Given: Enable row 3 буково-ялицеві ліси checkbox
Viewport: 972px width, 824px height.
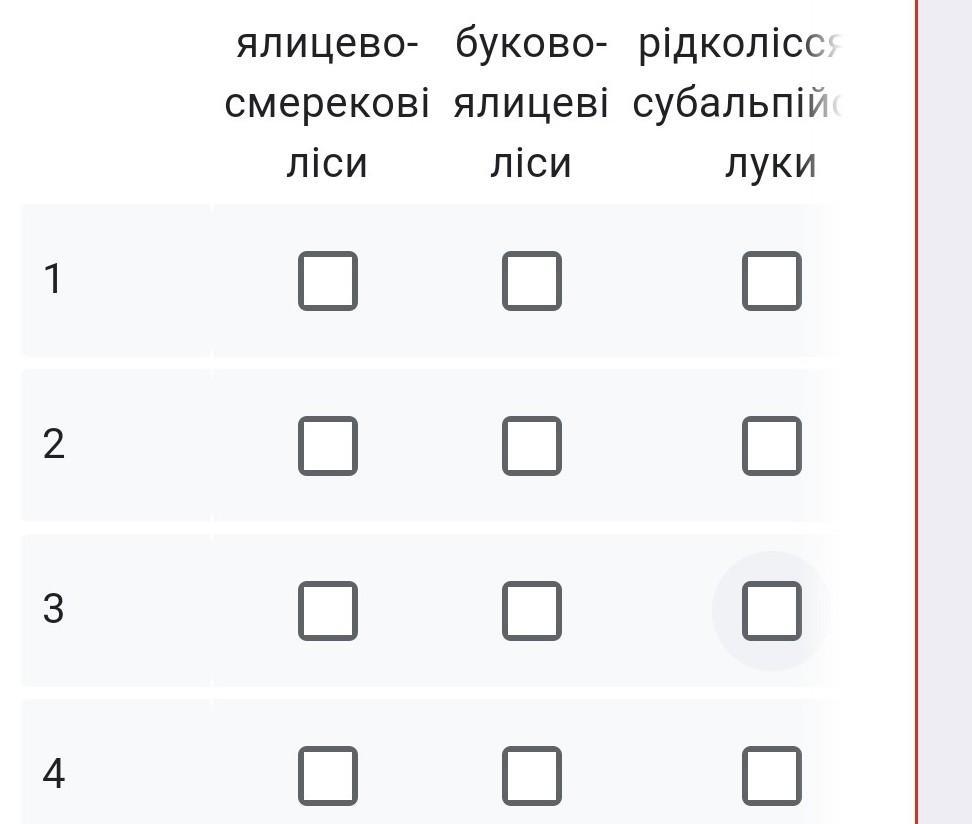Looking at the screenshot, I should 531,610.
